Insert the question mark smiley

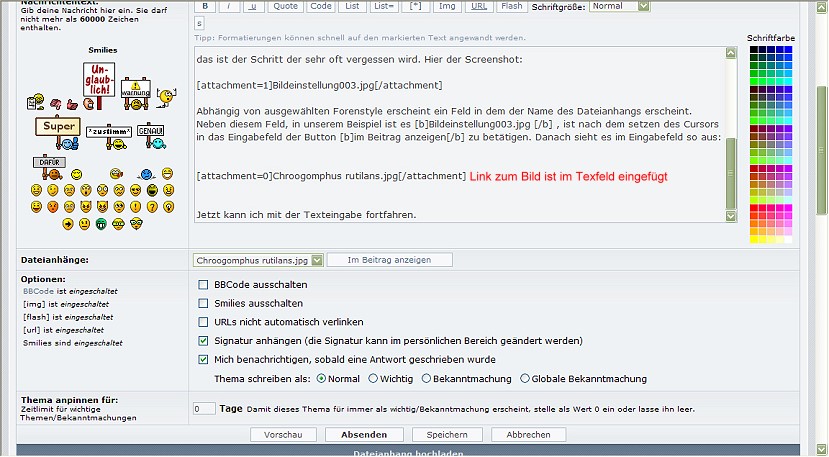pyautogui.click(x=152, y=207)
